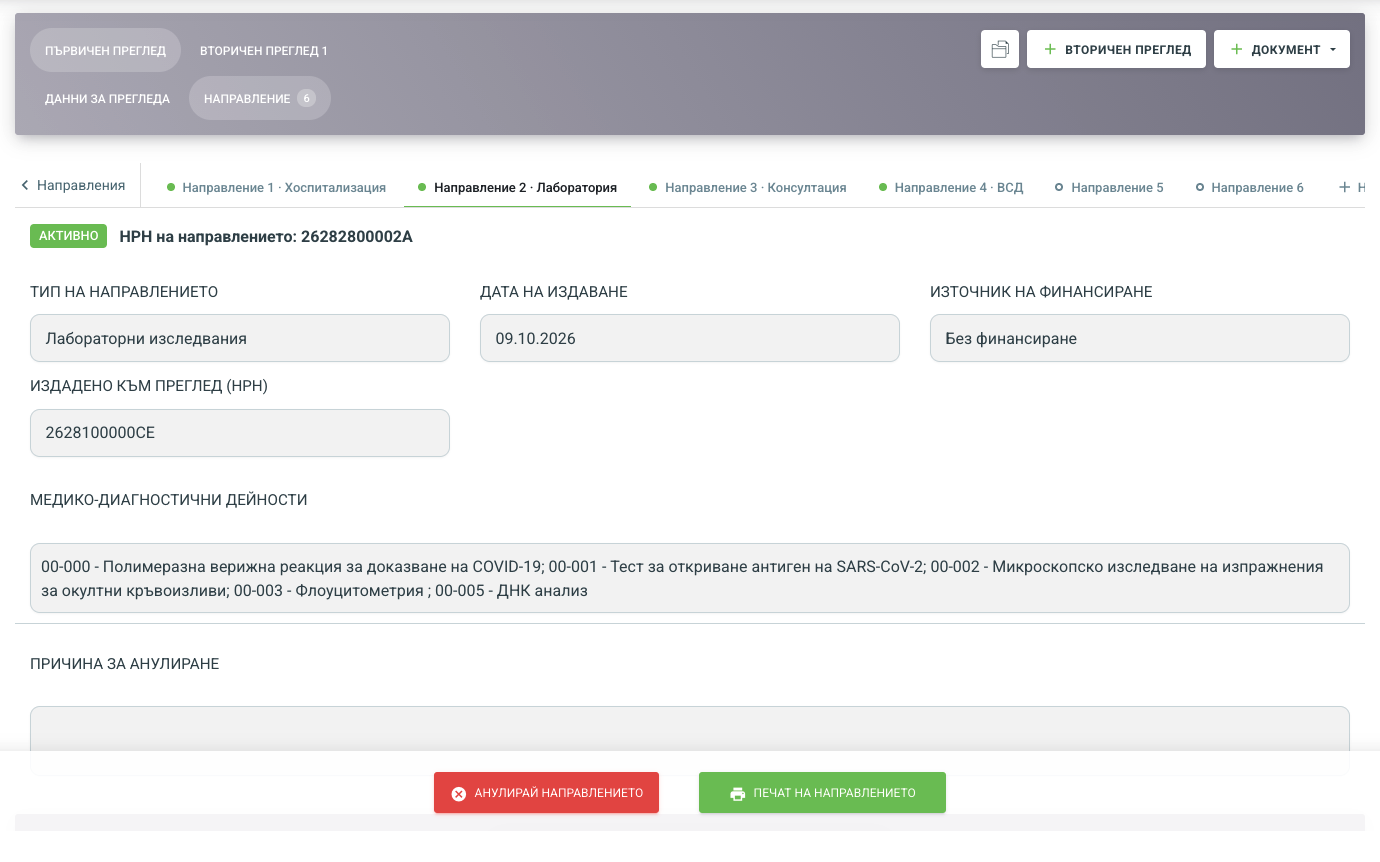The width and height of the screenshot is (1380, 862).
Task: Click the Медико-диагностични дейности text area
Action: 690,578
